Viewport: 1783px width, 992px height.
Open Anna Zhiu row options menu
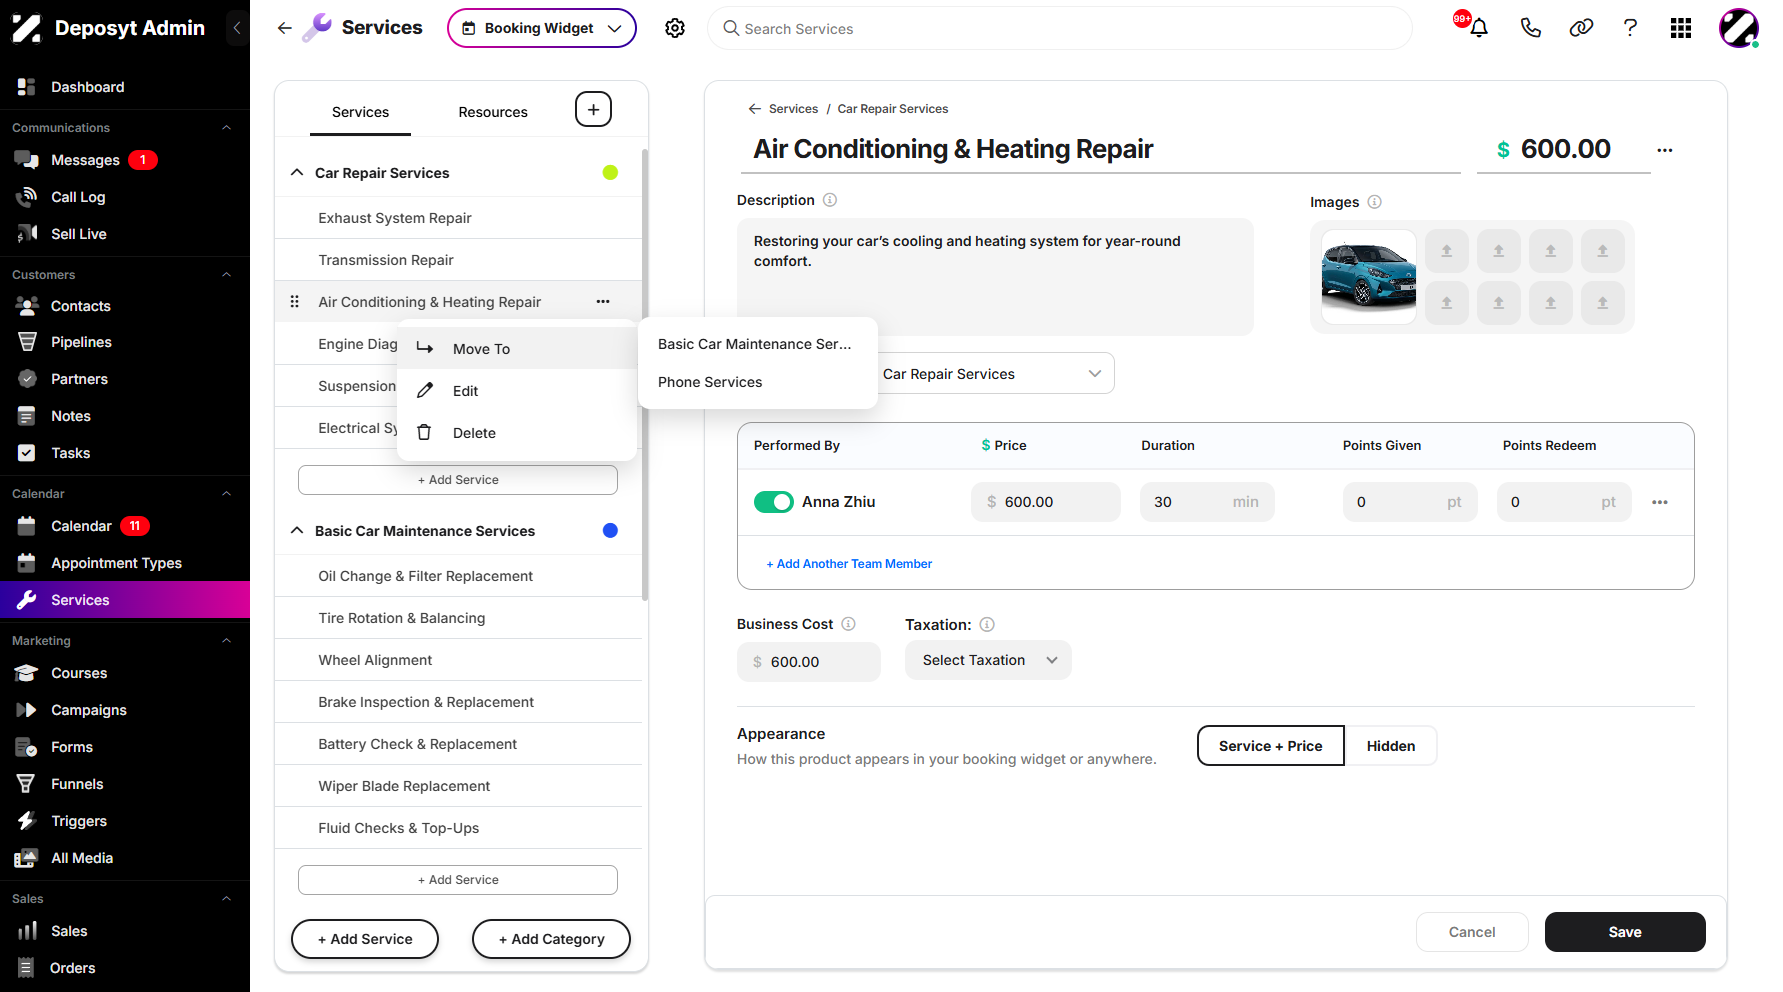coord(1660,502)
